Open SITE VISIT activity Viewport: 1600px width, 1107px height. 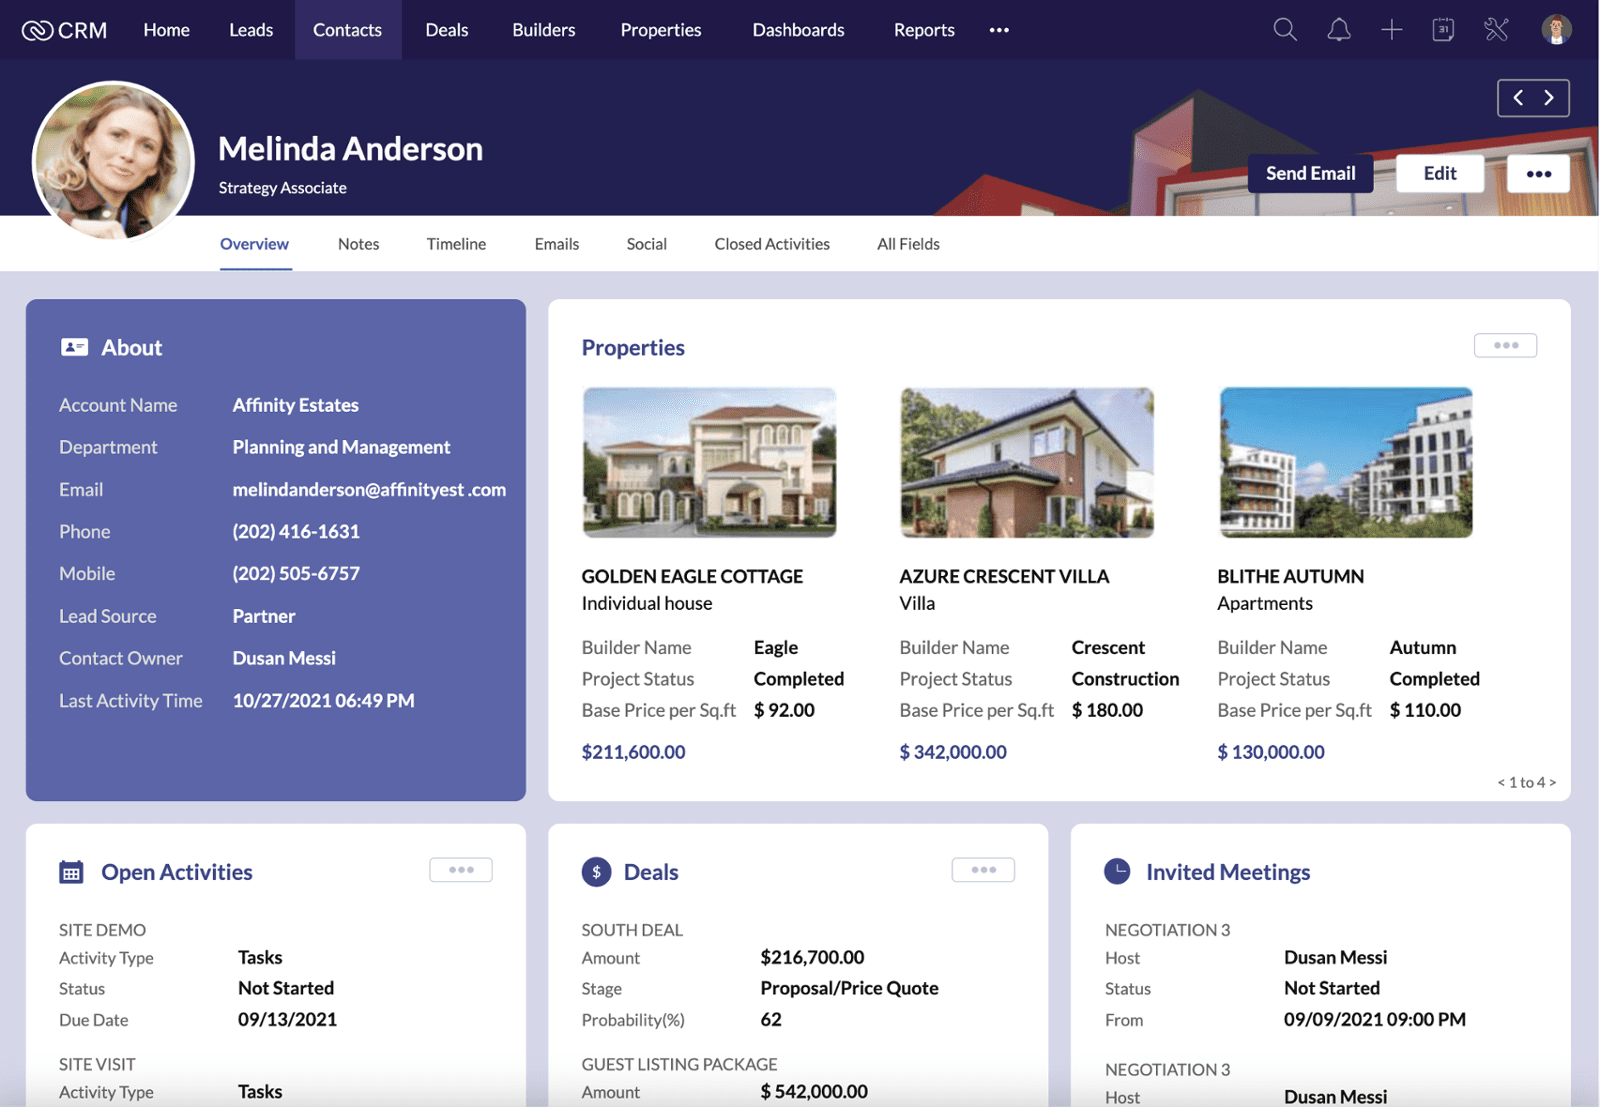[x=97, y=1064]
